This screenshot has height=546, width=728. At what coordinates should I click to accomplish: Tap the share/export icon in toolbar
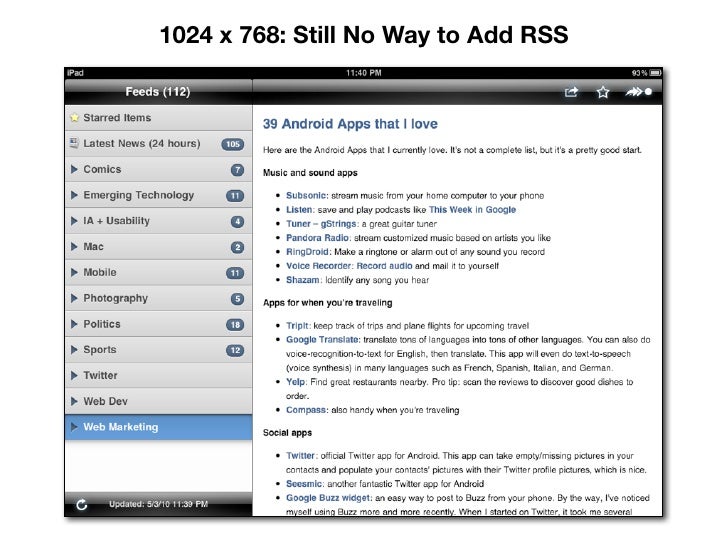point(571,92)
